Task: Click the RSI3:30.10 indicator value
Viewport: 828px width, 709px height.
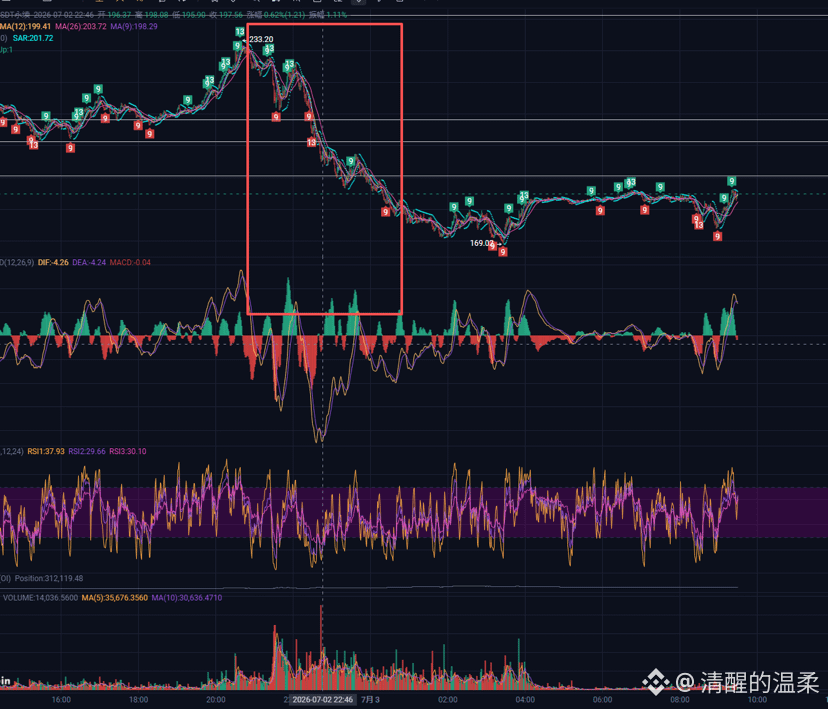Action: pos(128,451)
